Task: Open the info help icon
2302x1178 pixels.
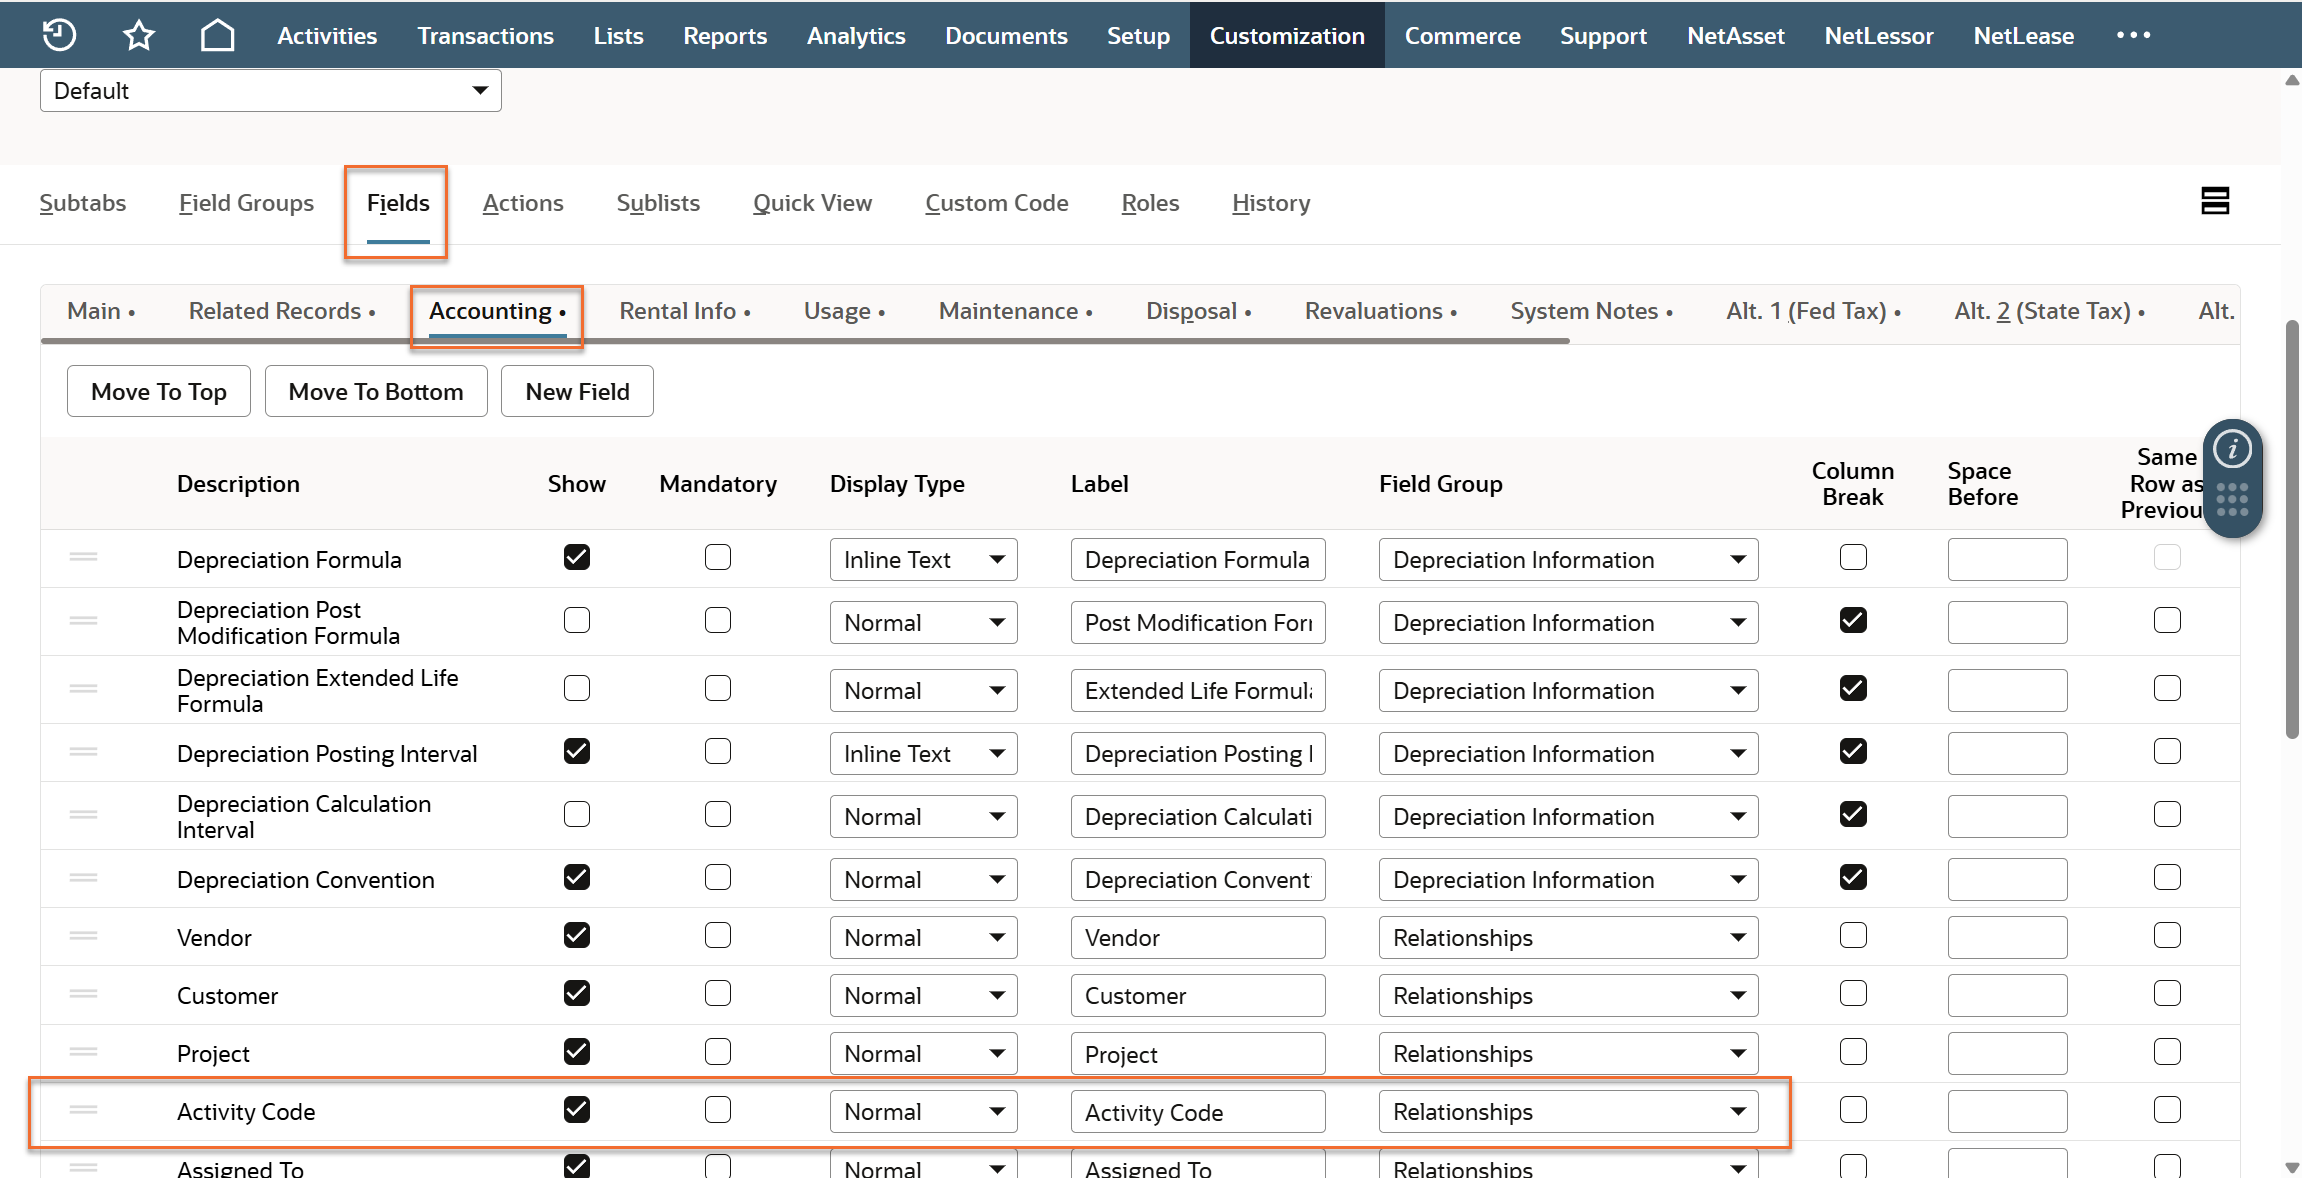Action: (2232, 449)
